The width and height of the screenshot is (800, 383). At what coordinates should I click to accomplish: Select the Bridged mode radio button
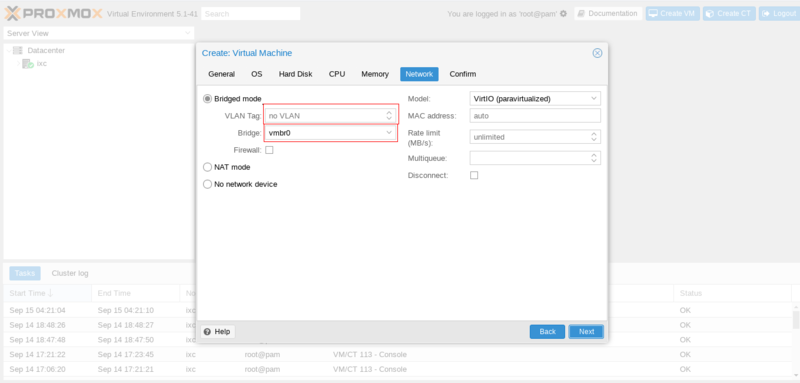tap(207, 99)
